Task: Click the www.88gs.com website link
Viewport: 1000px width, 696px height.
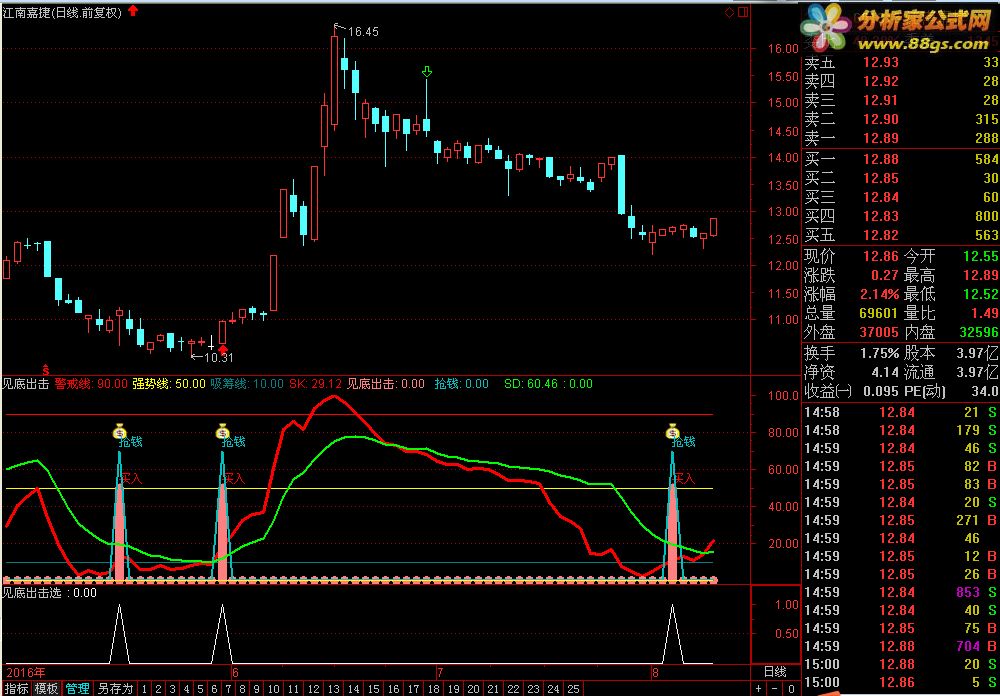Action: (922, 44)
